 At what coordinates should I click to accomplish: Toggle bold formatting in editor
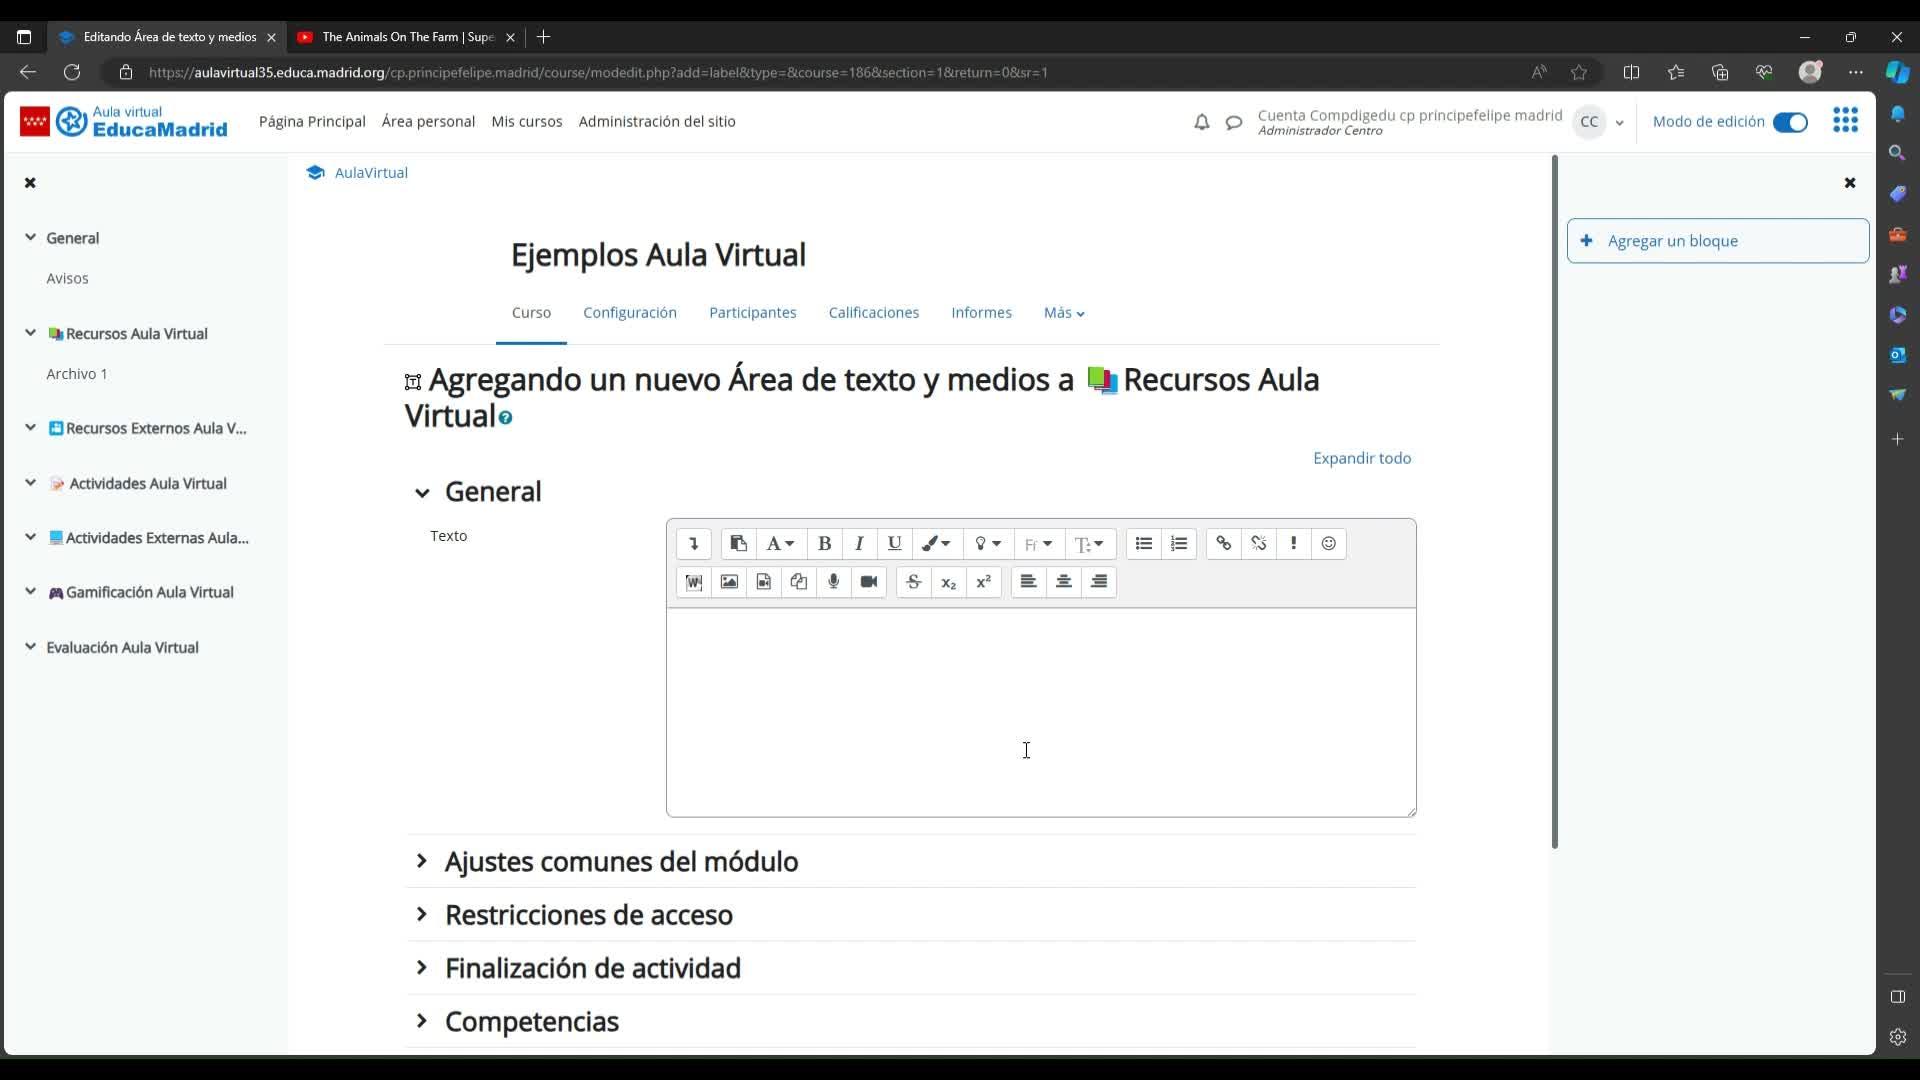(824, 543)
